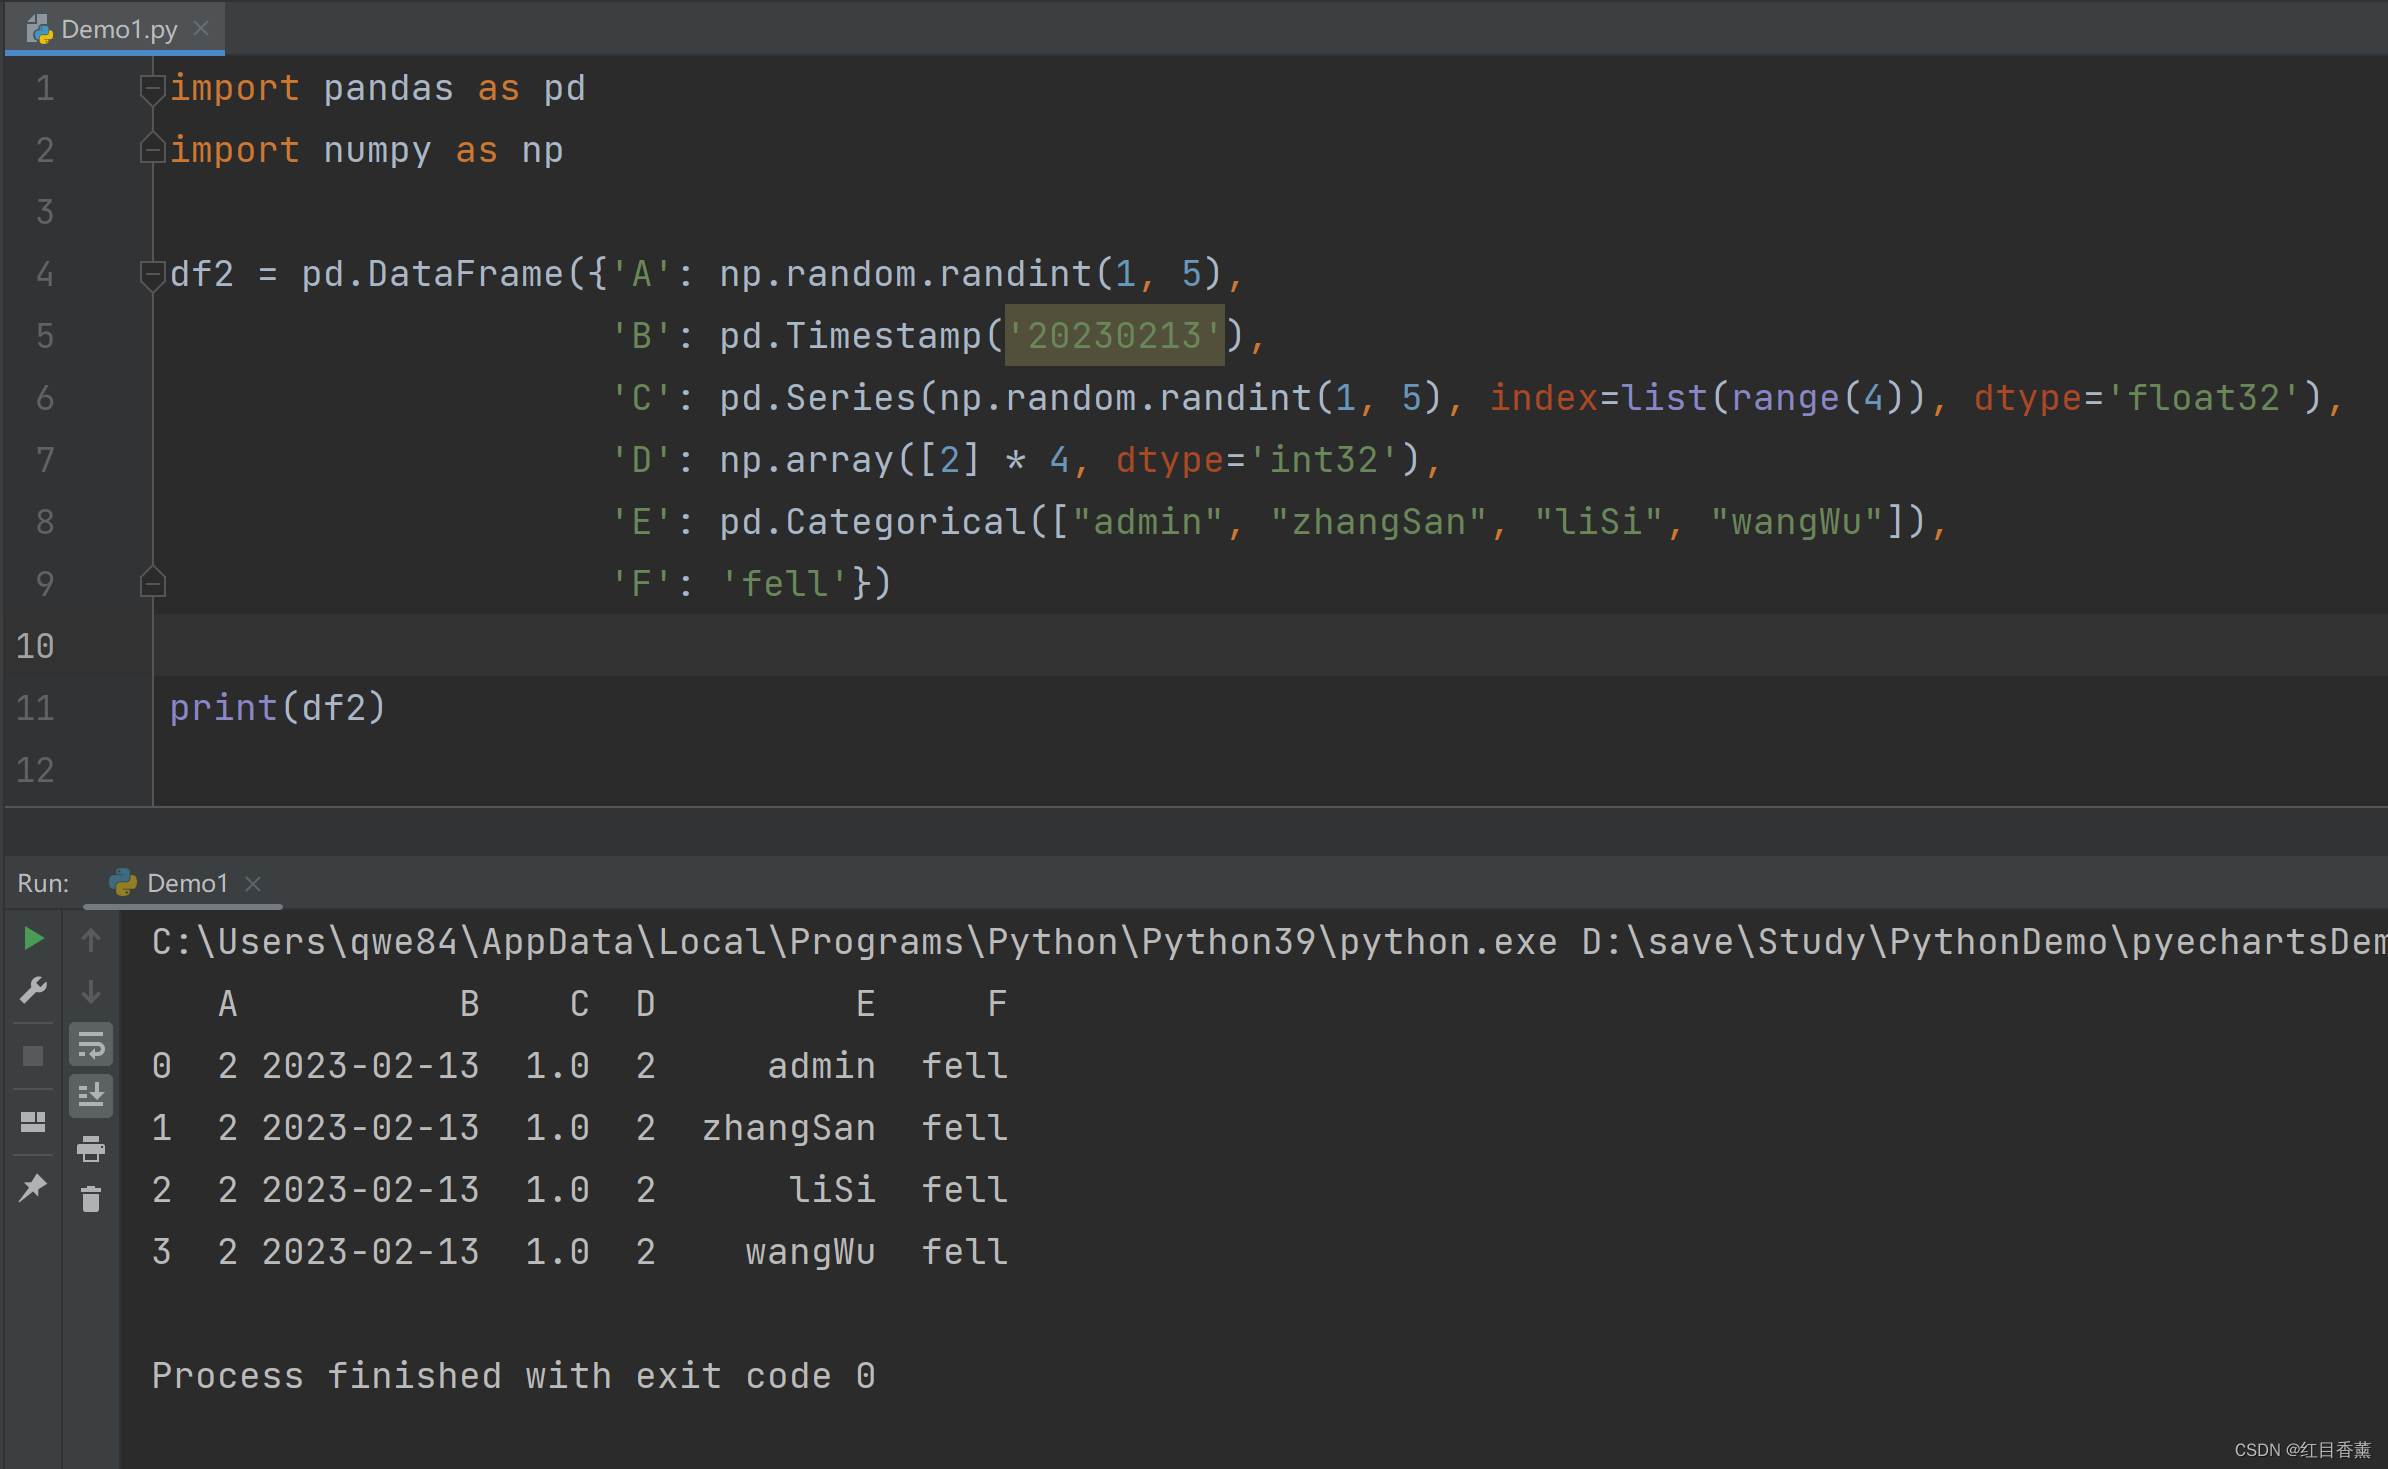
Task: Click fold end marker on line 9
Action: [x=152, y=582]
